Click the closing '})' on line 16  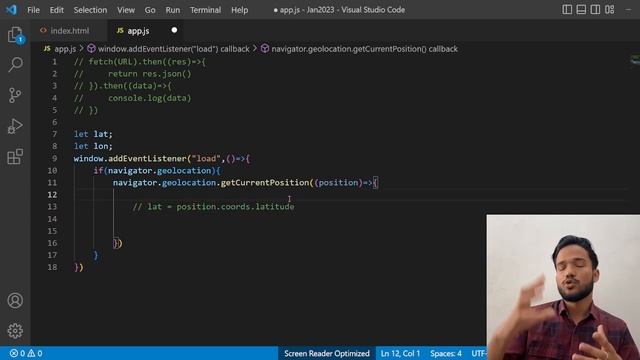(x=118, y=243)
